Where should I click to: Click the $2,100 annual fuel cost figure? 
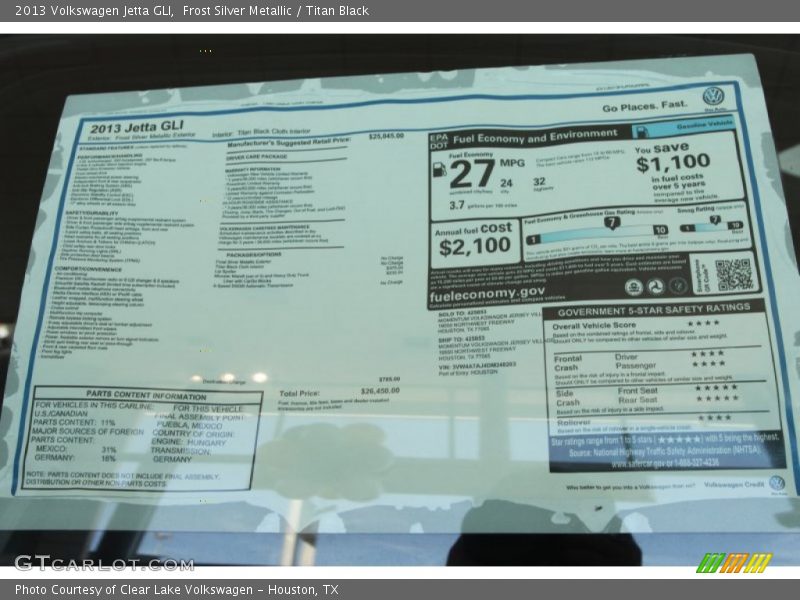[474, 246]
